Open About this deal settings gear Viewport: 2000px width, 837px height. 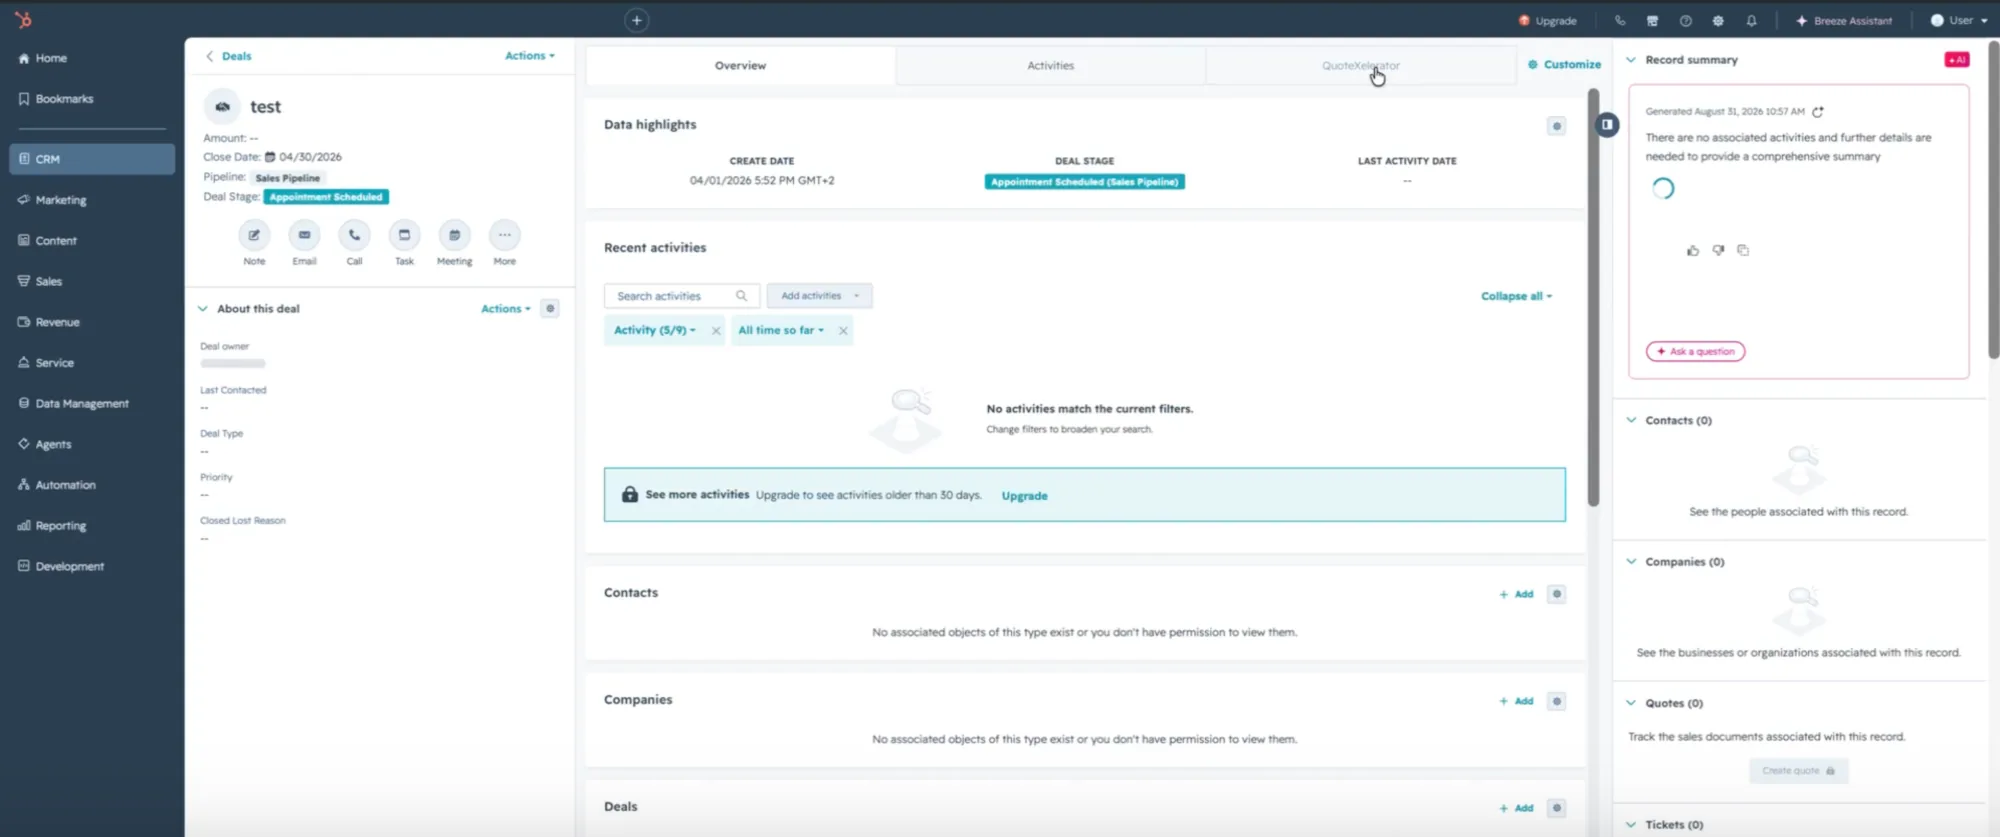click(x=550, y=309)
